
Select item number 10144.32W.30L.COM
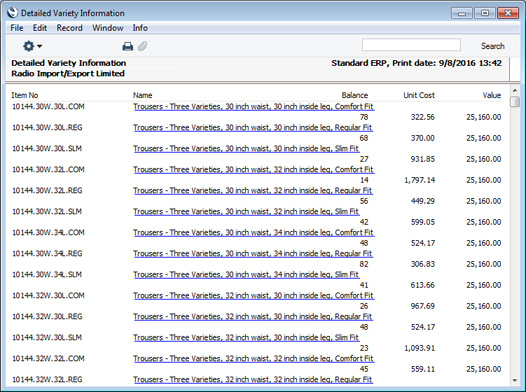[48, 295]
